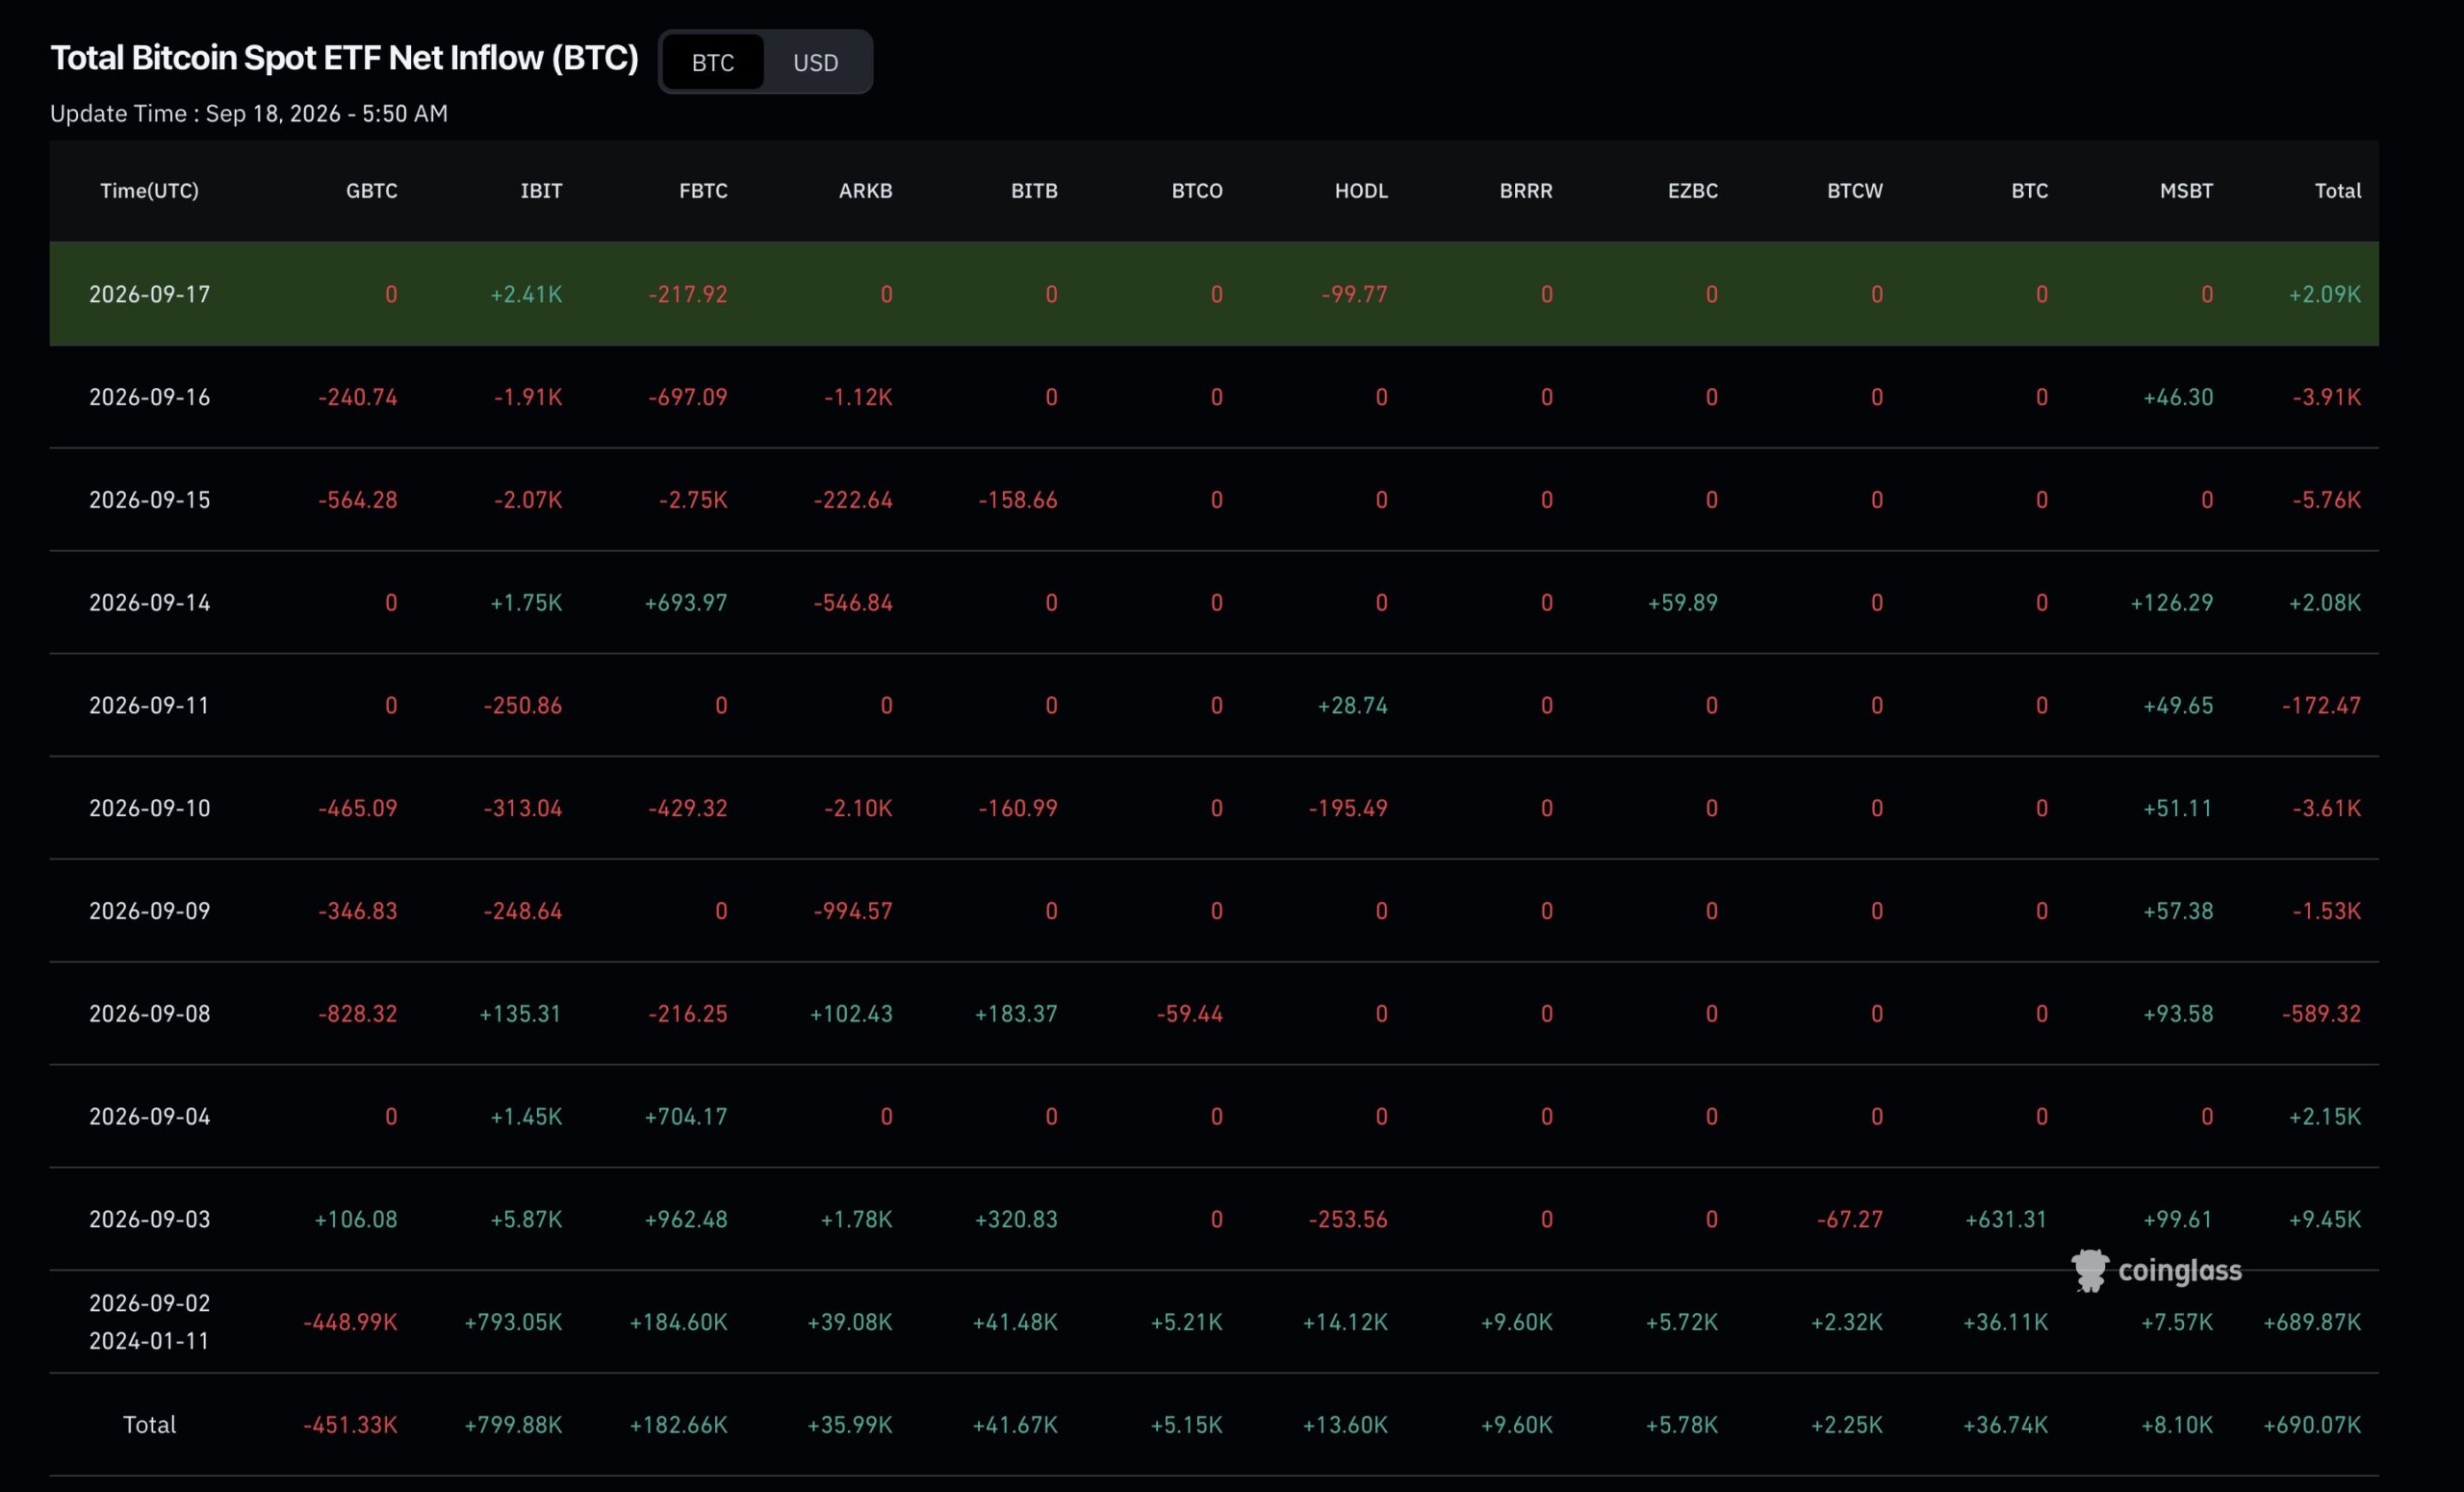
Task: Click the HODL column header
Action: [x=1361, y=190]
